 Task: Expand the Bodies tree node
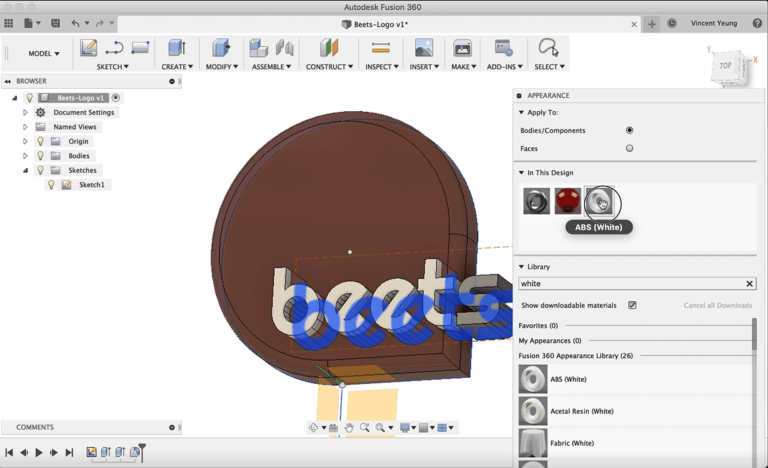(x=25, y=156)
